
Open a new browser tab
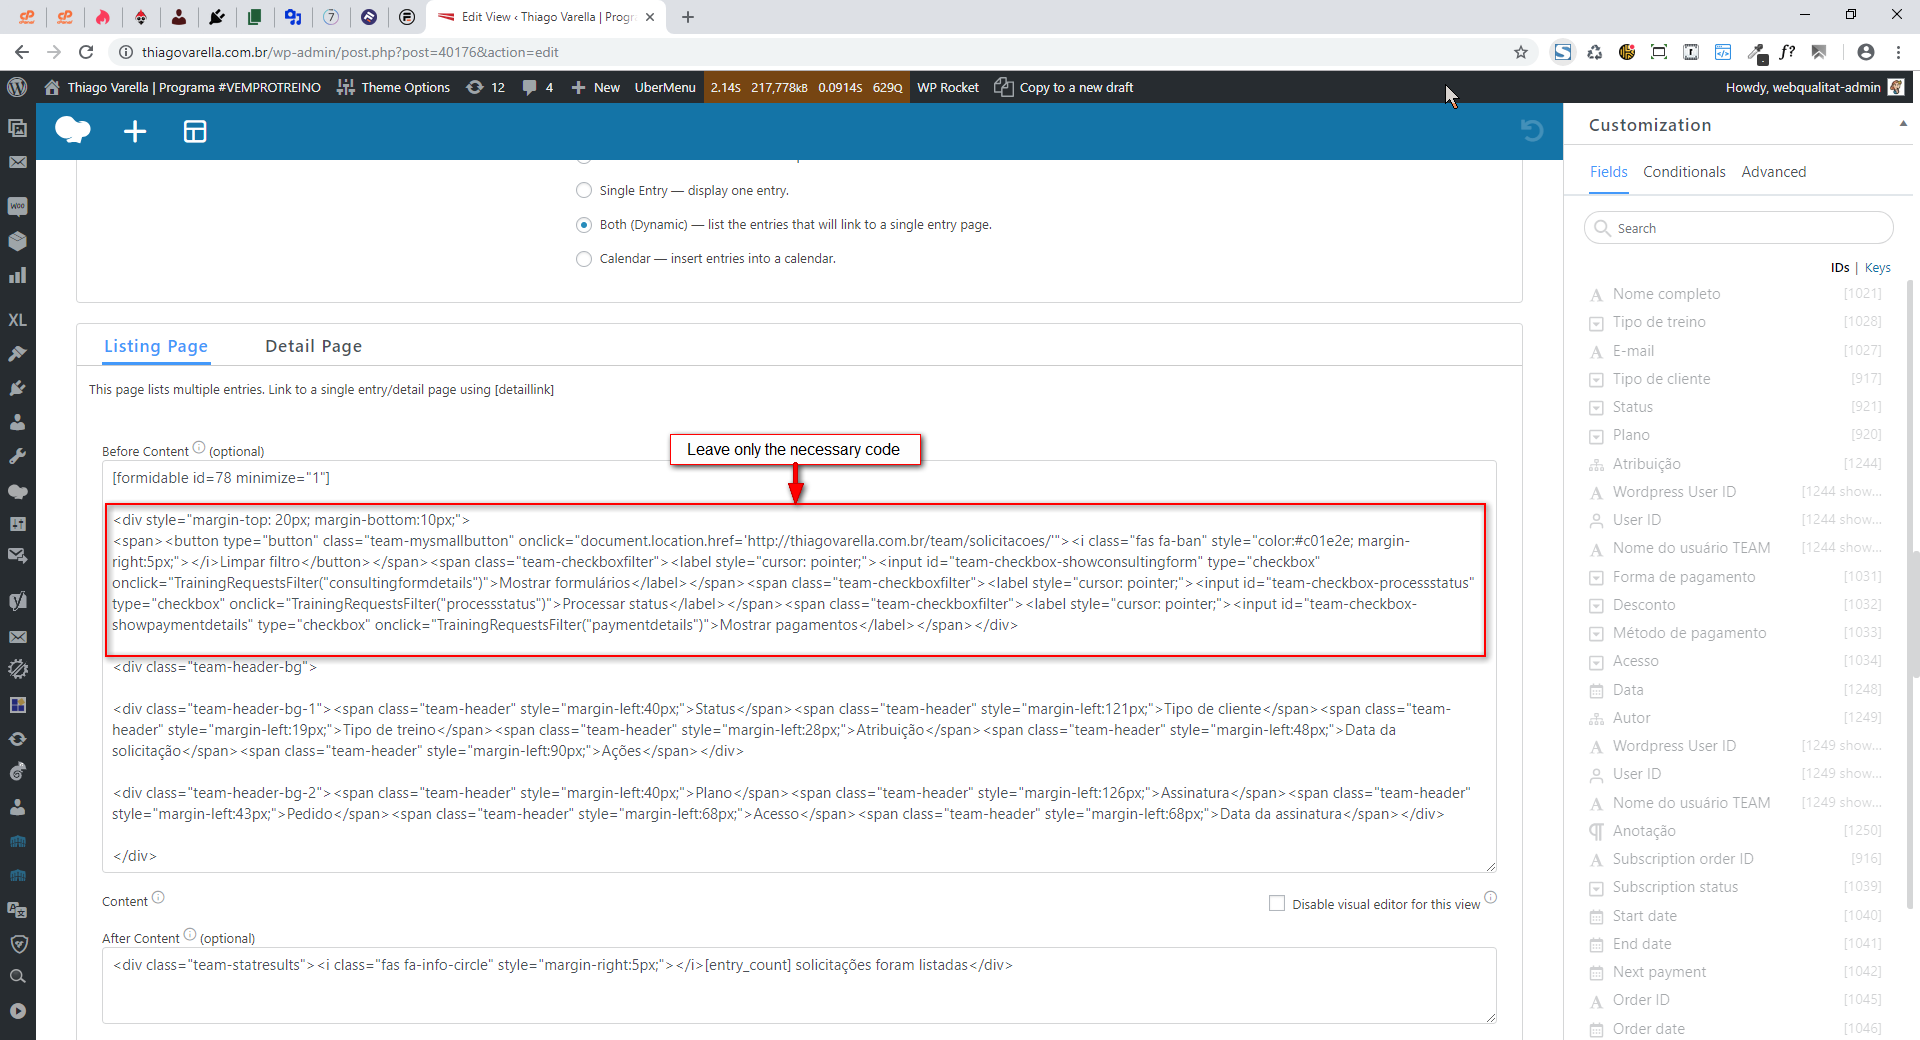tap(688, 17)
